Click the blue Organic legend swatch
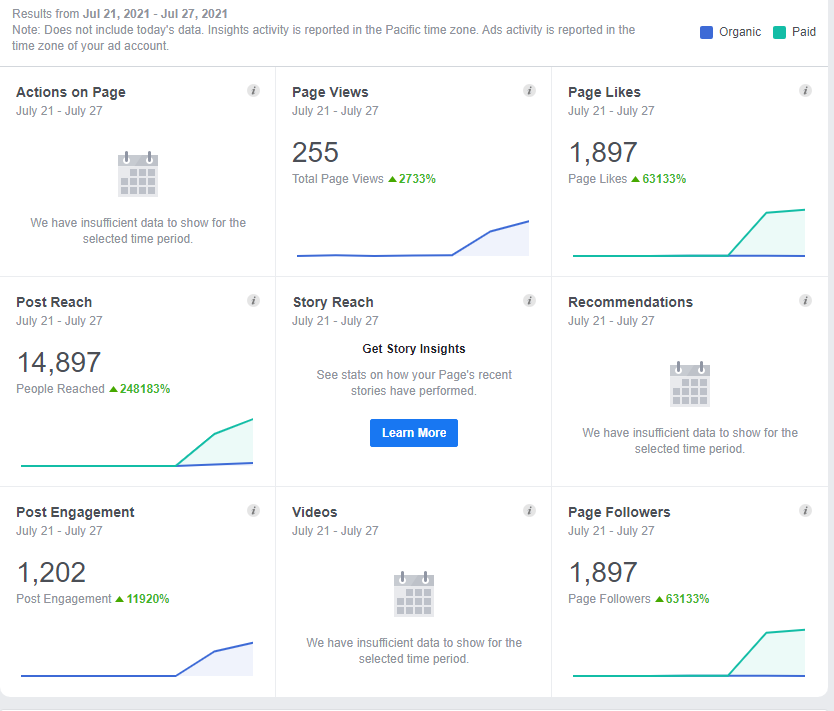 706,32
